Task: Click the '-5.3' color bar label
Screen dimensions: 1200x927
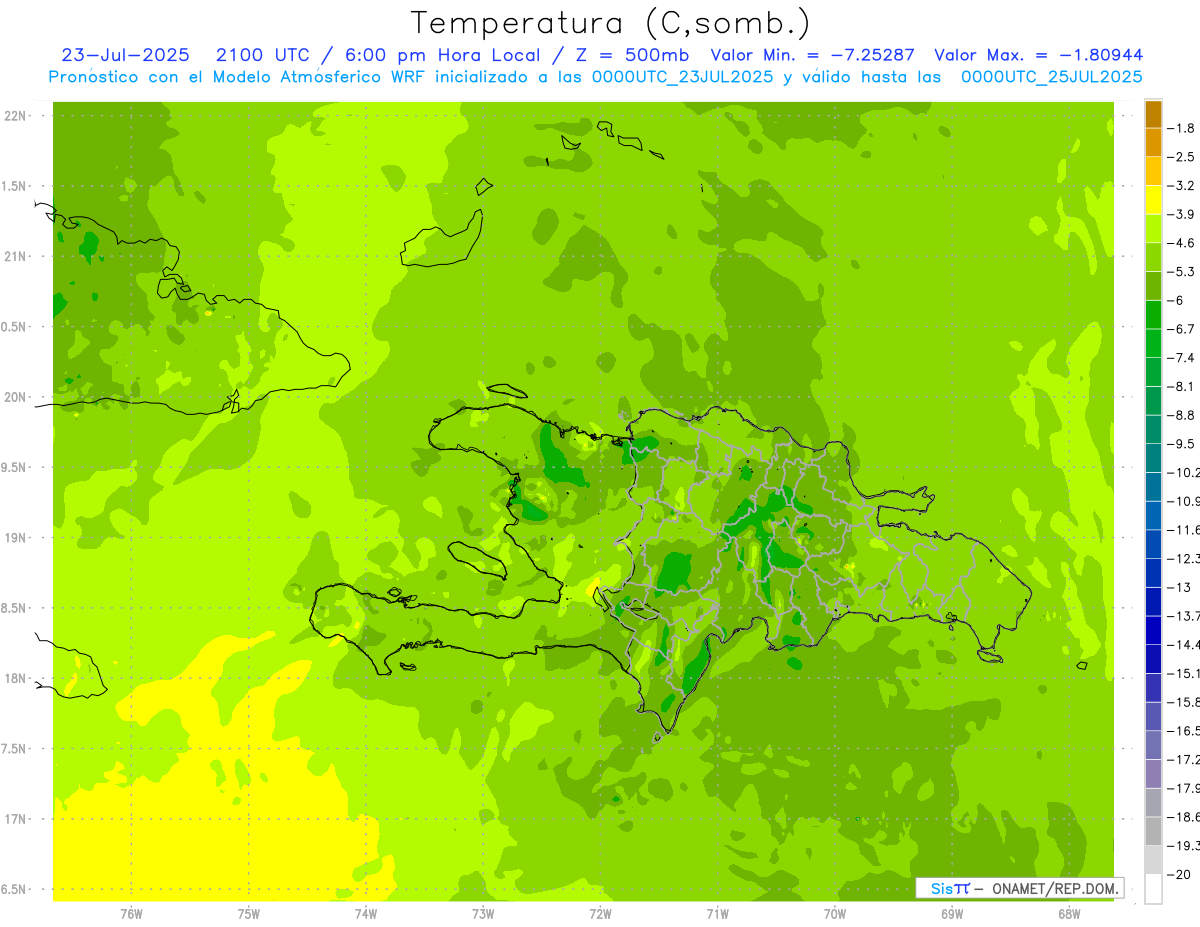Action: (x=1181, y=272)
